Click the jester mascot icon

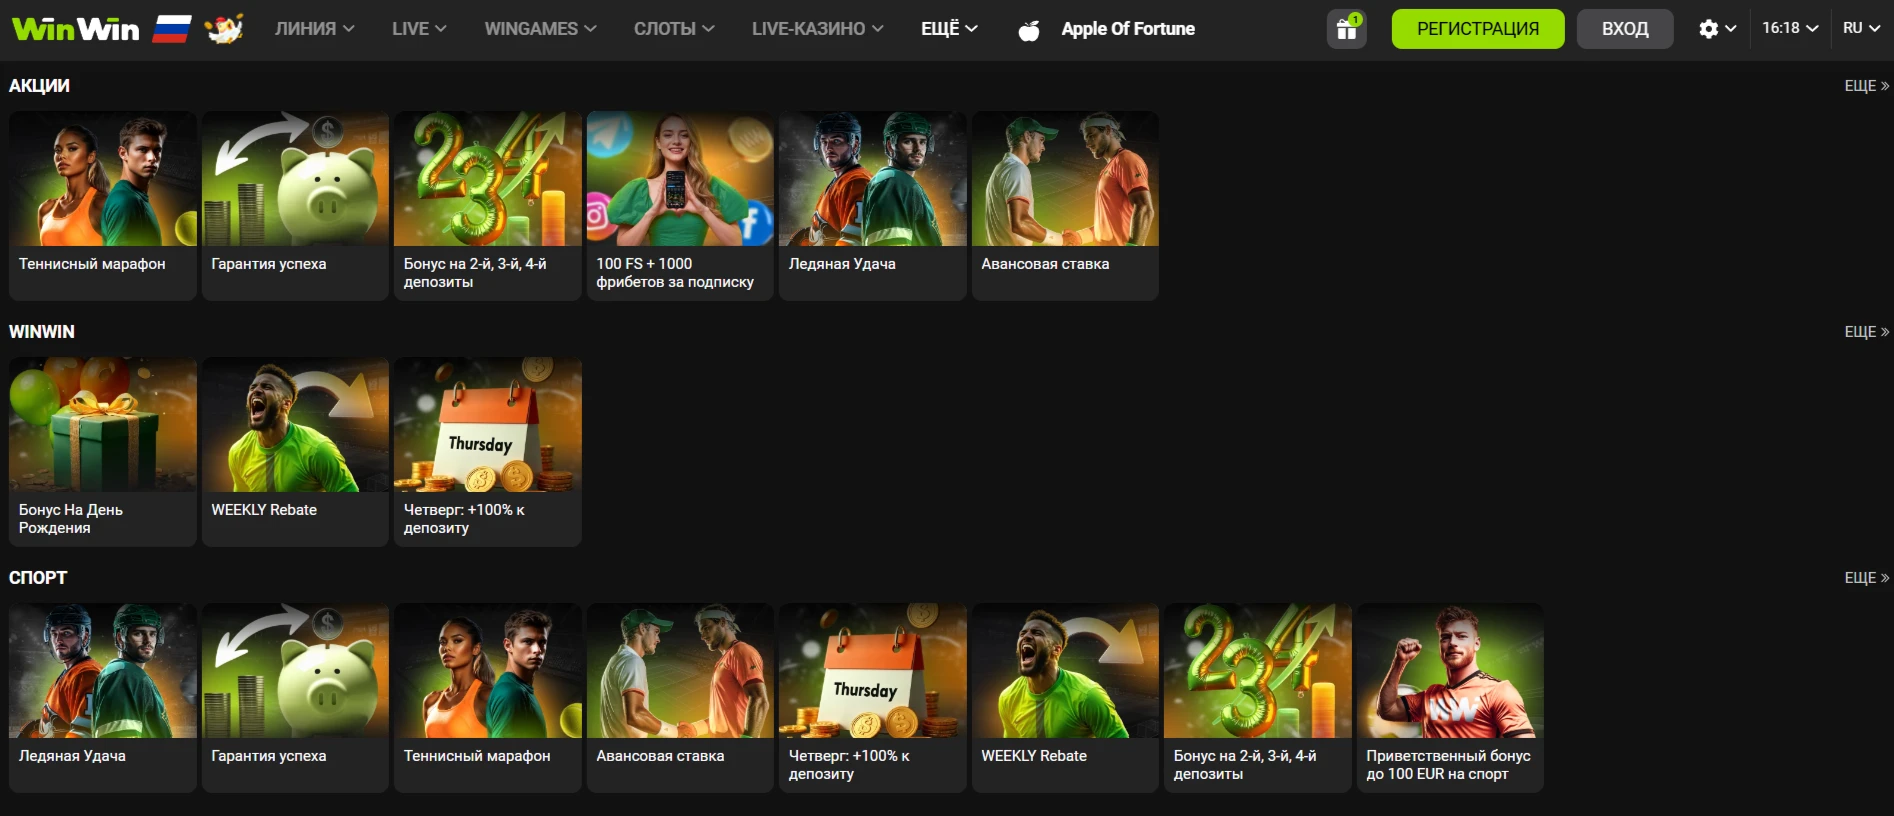224,29
